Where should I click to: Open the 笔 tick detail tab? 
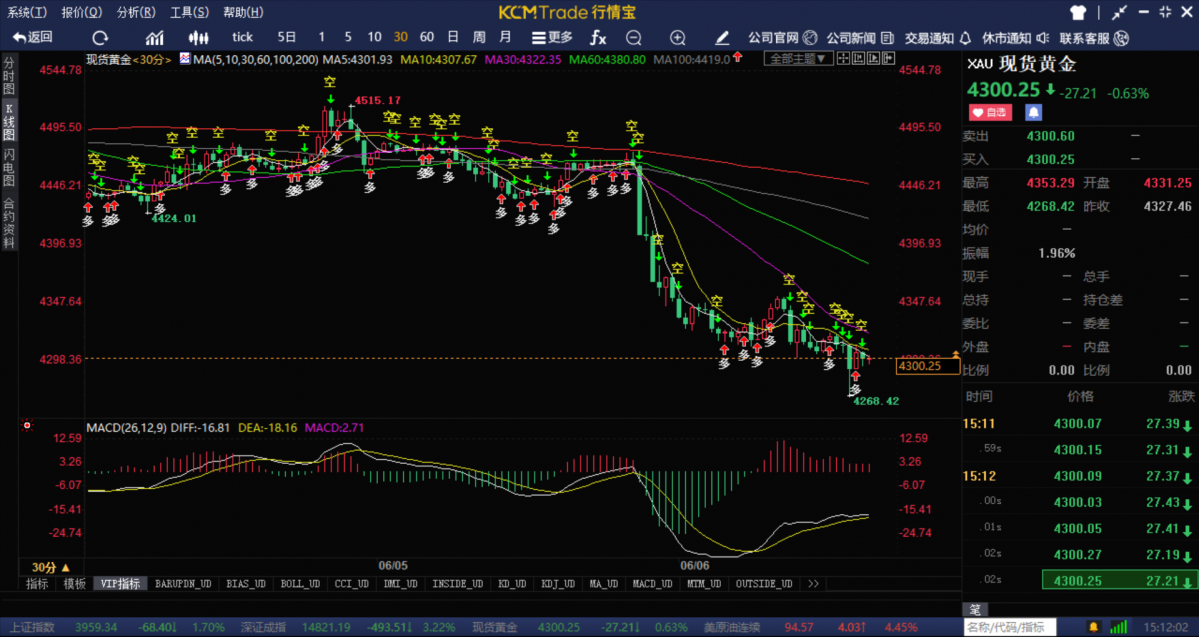coord(975,609)
